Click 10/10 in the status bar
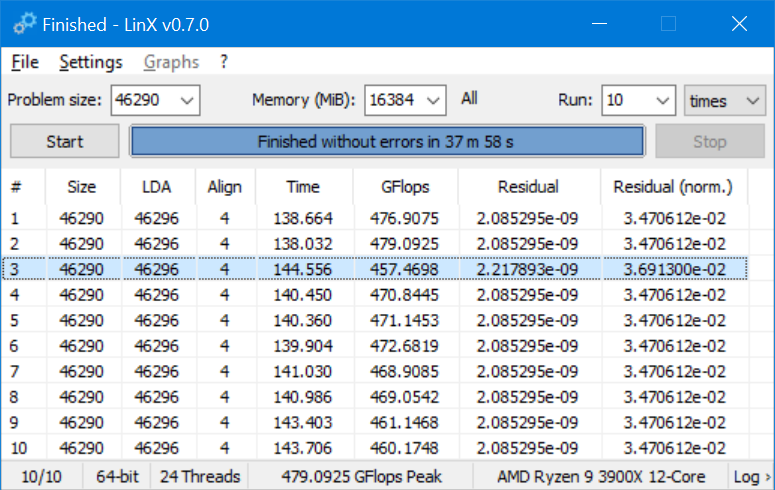Viewport: 775px width, 490px height. click(x=42, y=477)
